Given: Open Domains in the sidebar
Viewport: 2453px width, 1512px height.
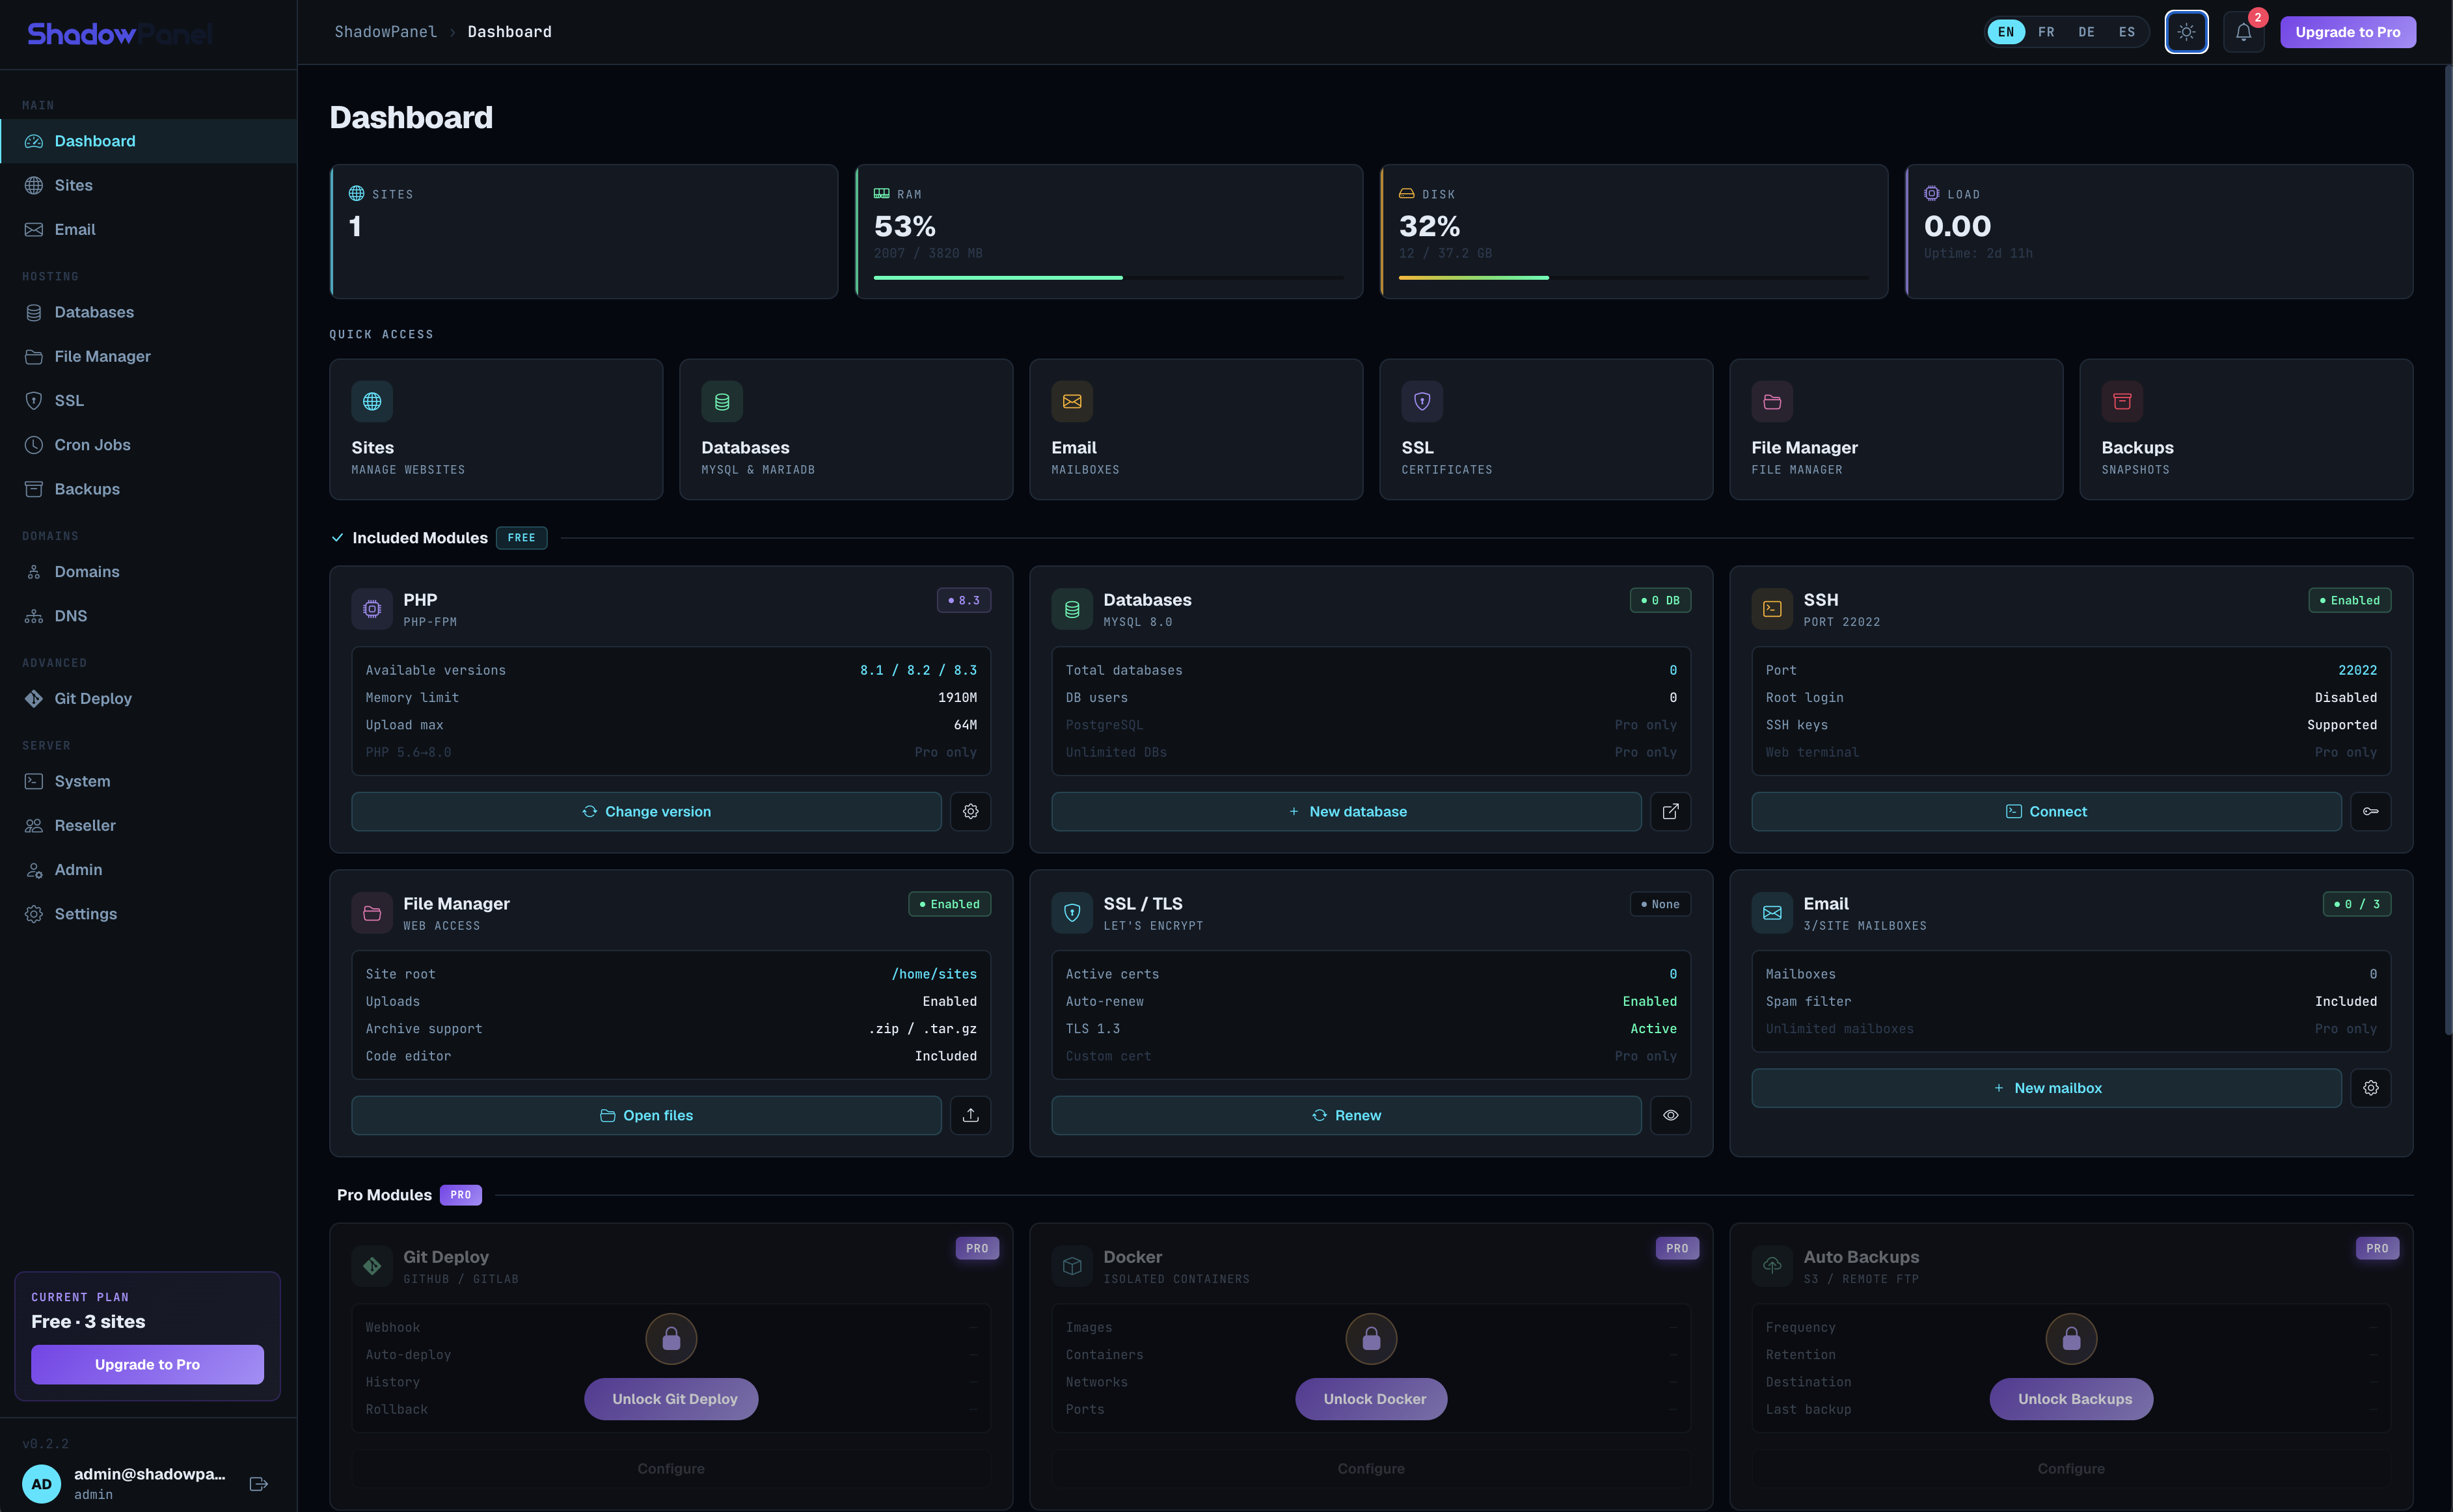Looking at the screenshot, I should [148, 572].
